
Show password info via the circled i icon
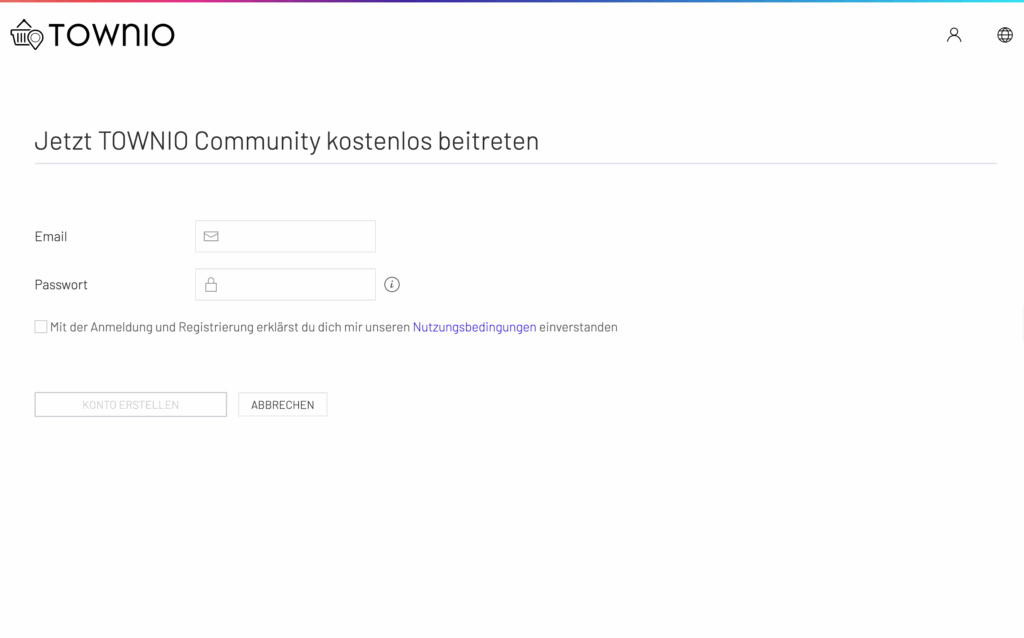click(392, 285)
